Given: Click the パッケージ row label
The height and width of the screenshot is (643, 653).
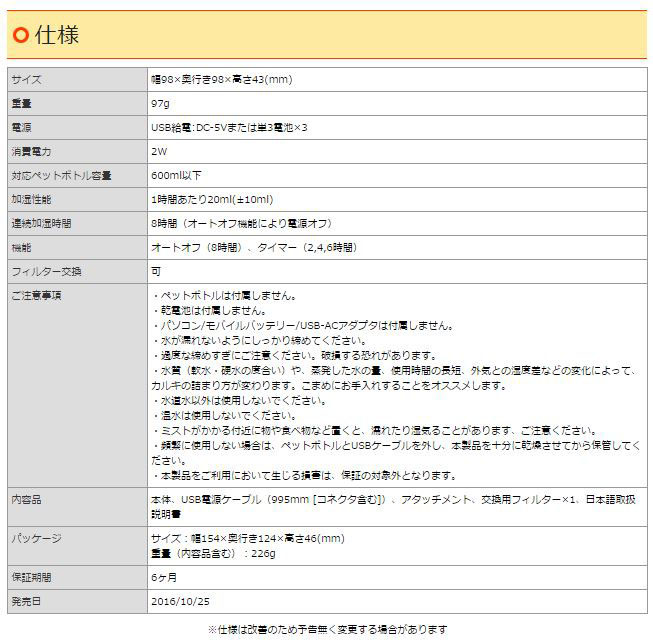Looking at the screenshot, I should [37, 538].
